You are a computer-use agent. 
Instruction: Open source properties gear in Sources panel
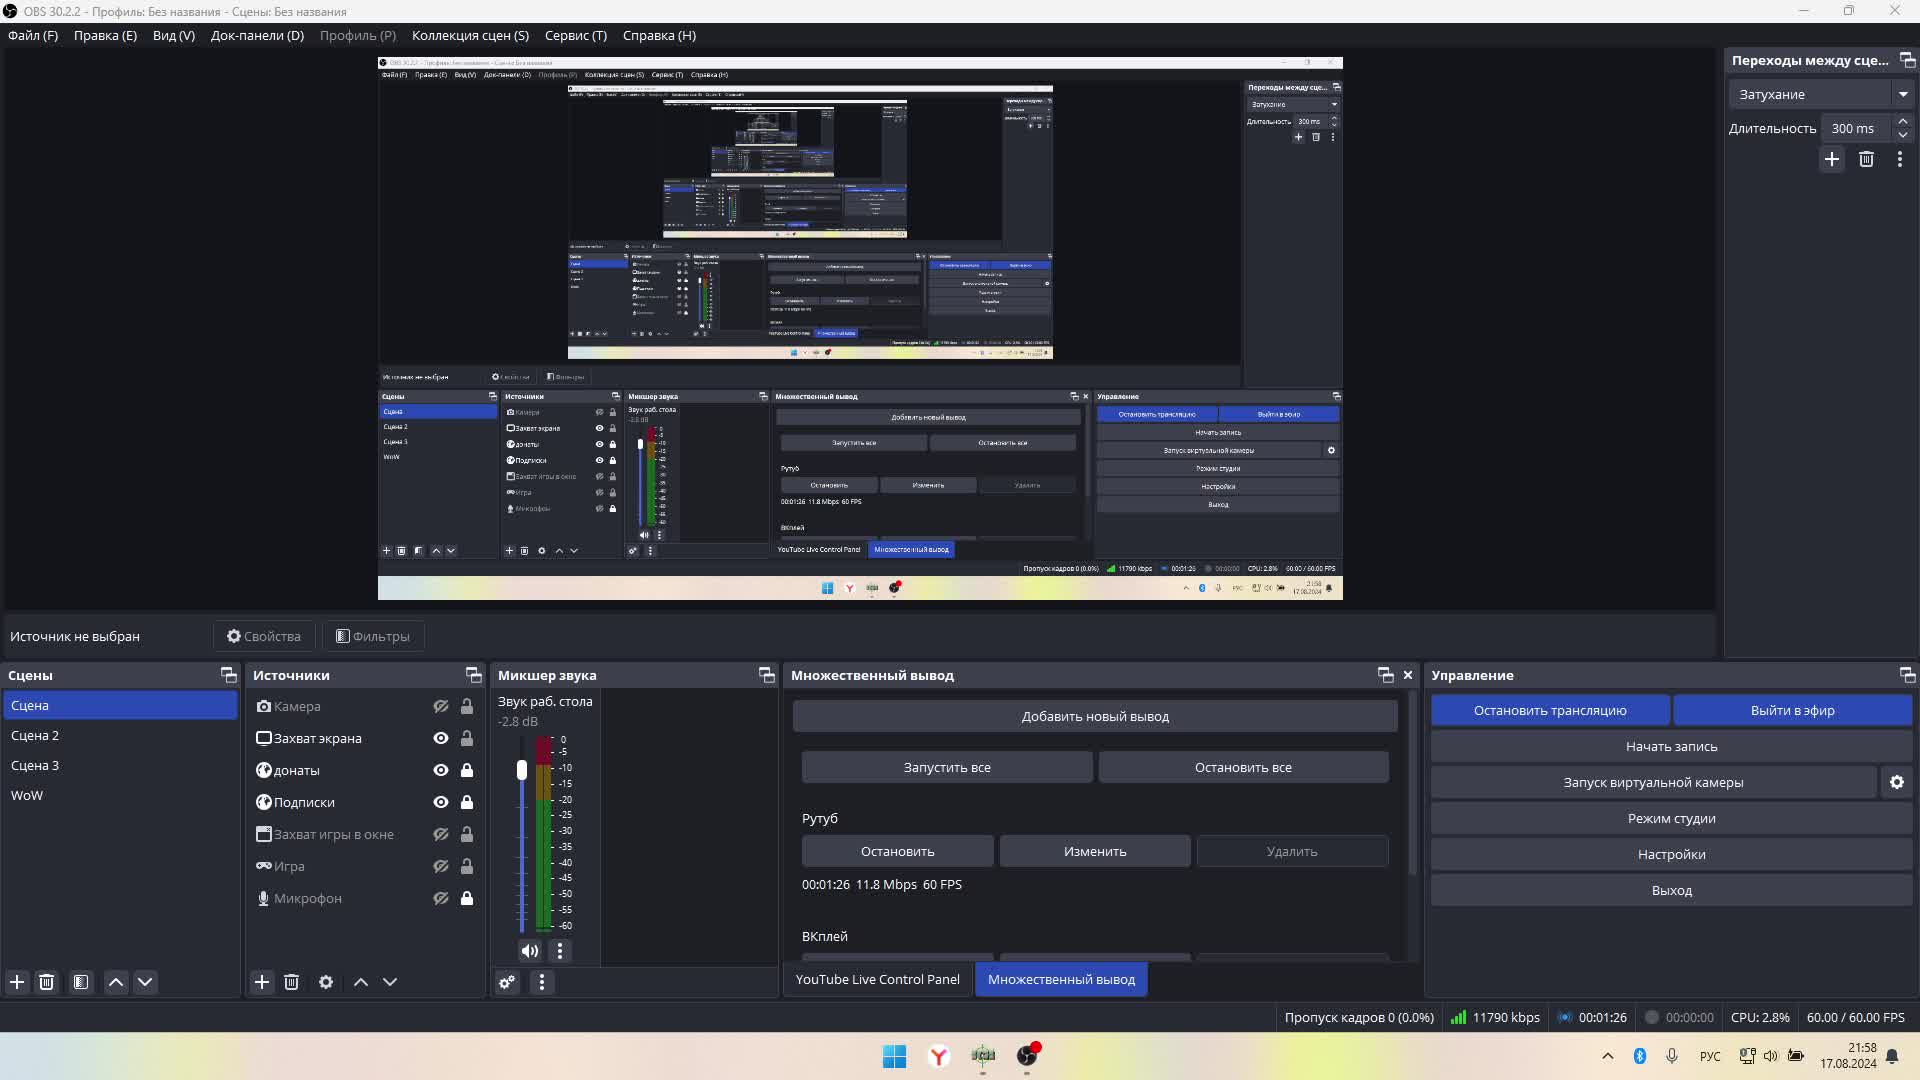tap(326, 982)
